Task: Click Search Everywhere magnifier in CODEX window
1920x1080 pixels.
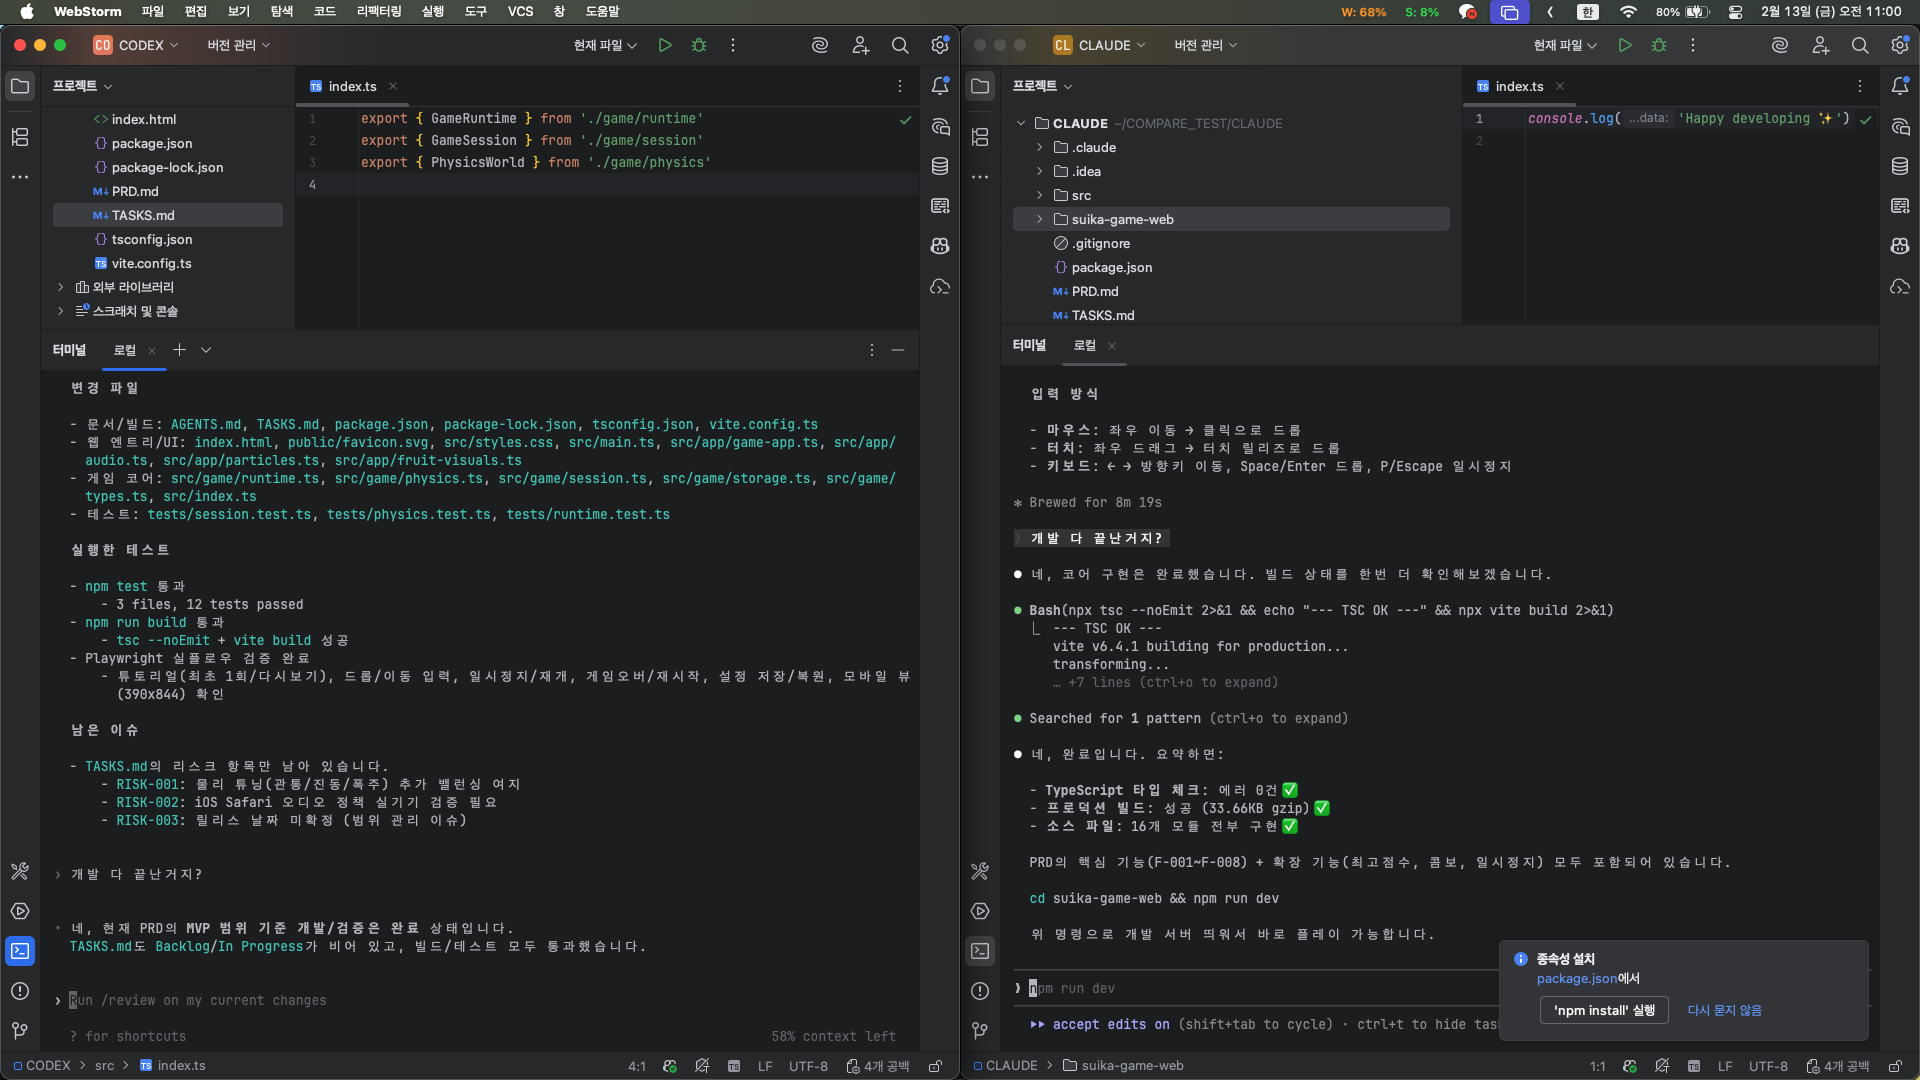Action: [x=900, y=45]
